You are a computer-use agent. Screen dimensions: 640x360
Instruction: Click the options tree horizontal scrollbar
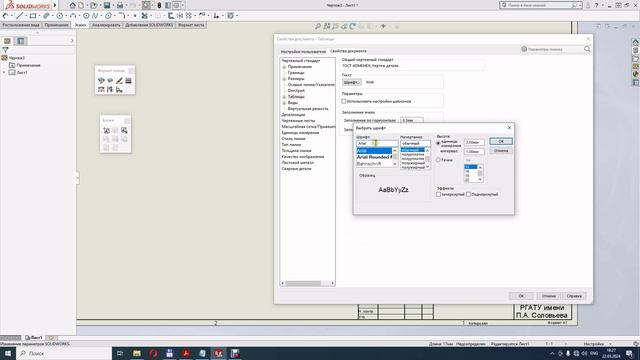pos(307,283)
